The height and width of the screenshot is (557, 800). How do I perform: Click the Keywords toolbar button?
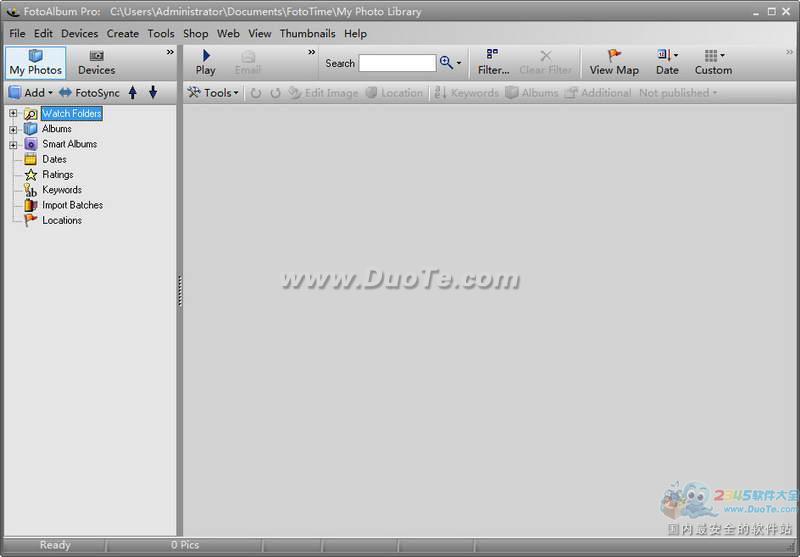(466, 93)
